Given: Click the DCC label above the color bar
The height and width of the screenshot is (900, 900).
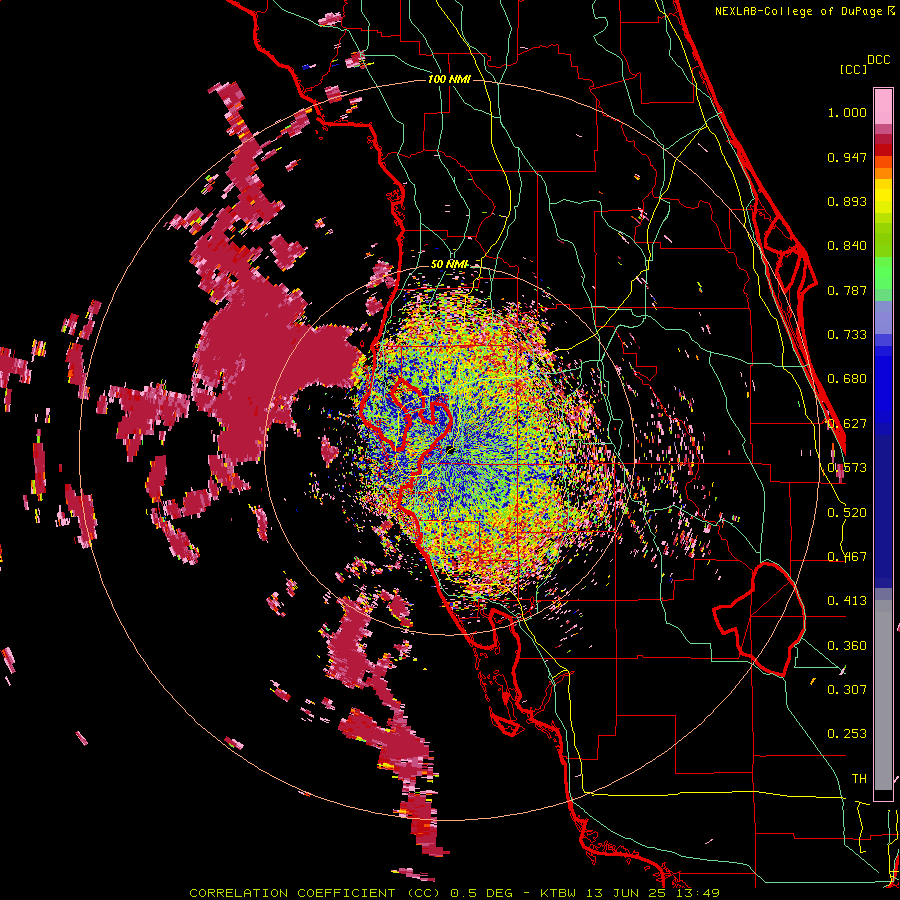Looking at the screenshot, I should [x=879, y=60].
